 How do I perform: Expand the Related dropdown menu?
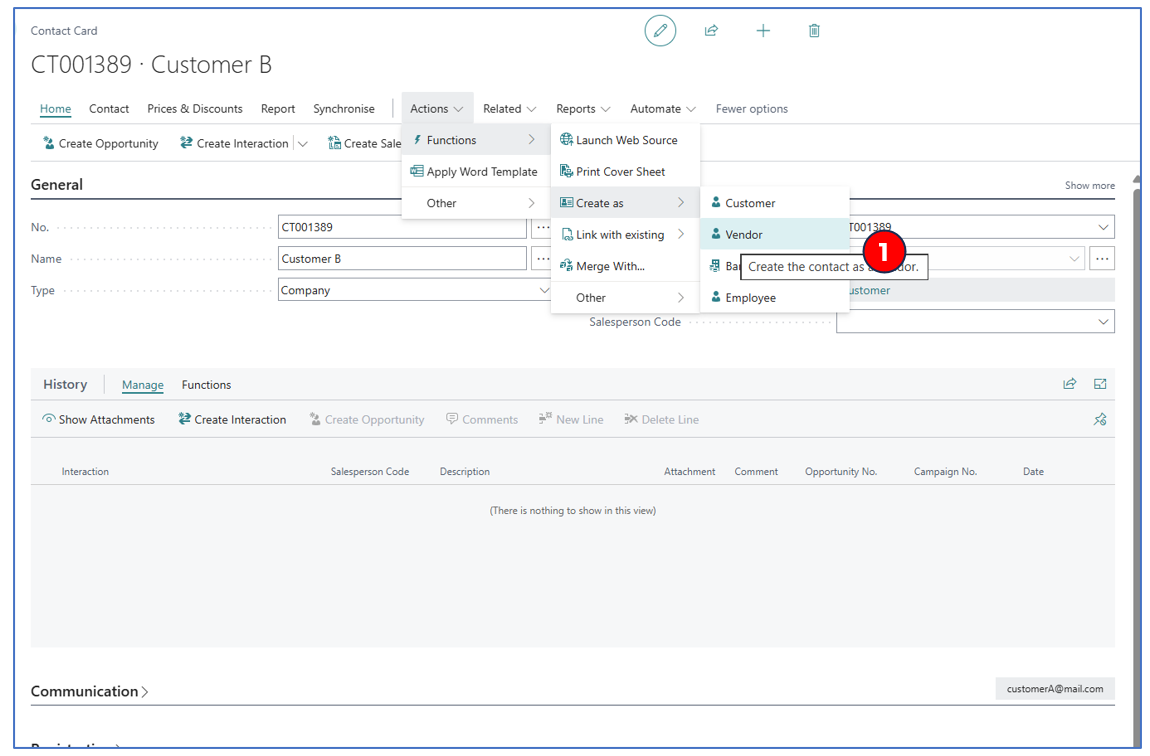click(x=509, y=109)
